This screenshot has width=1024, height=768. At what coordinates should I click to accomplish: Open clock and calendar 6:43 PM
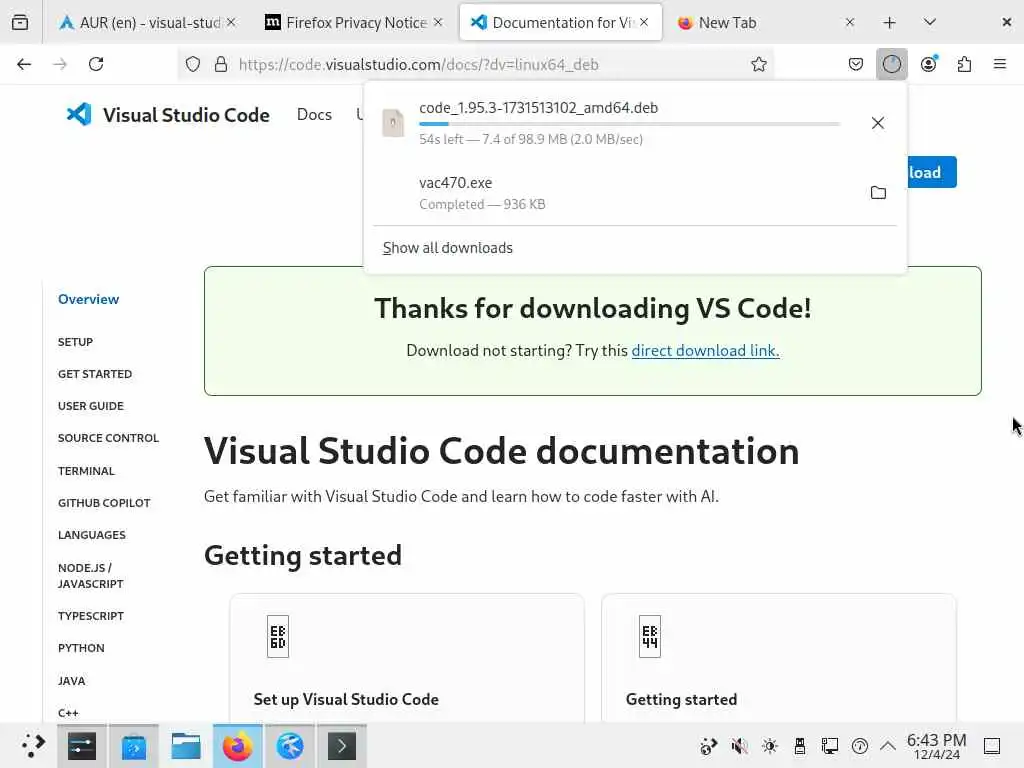936,746
